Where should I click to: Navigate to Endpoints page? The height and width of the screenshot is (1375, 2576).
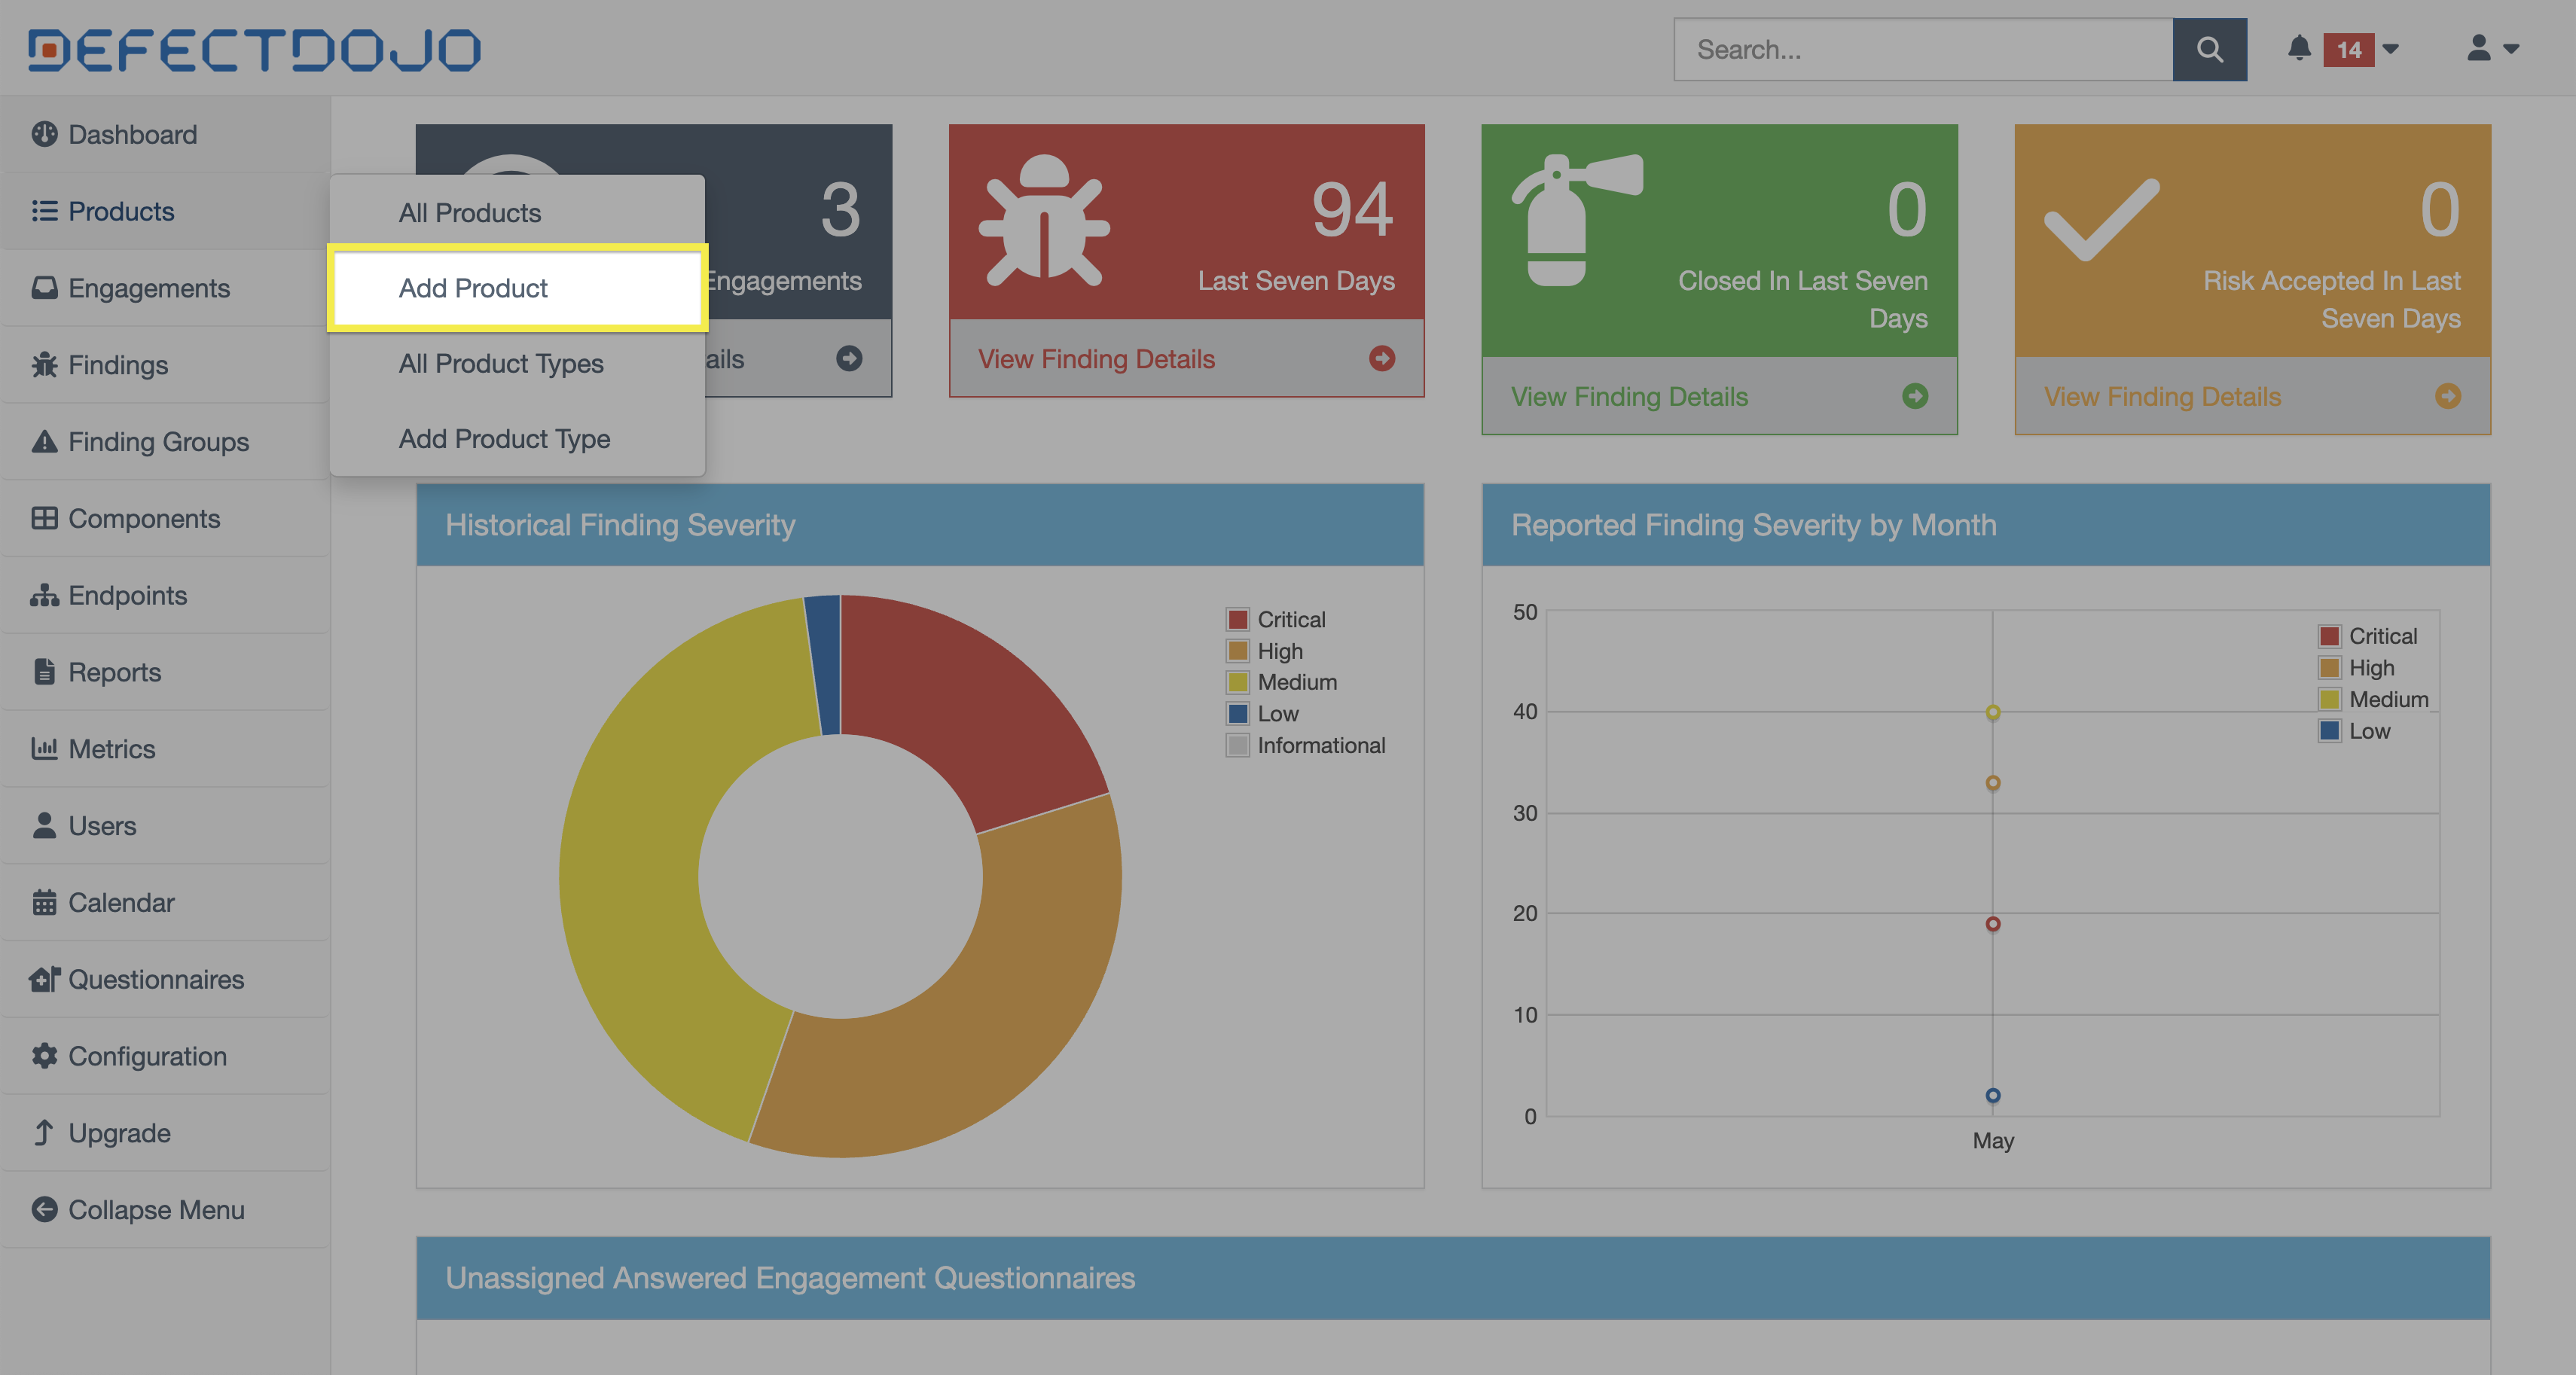165,595
